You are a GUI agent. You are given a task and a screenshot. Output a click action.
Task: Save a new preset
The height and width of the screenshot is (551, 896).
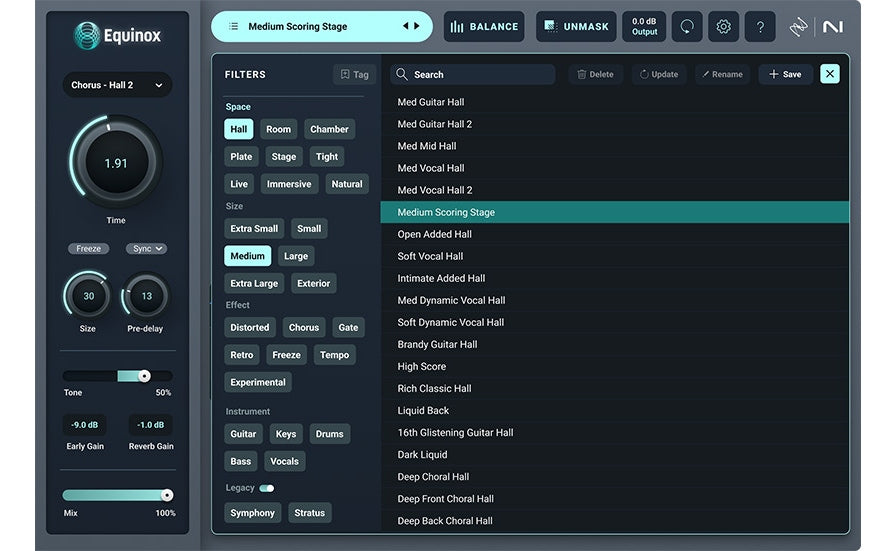(785, 74)
